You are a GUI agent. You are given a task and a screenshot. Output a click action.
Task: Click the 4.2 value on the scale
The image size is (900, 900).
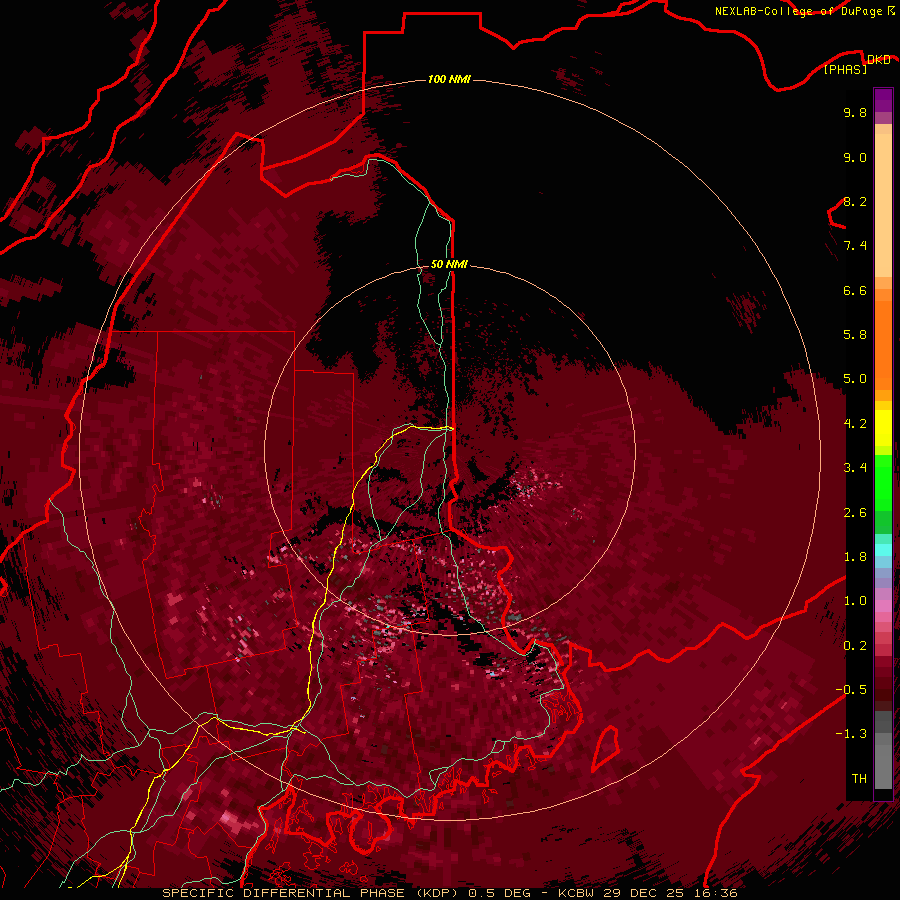[855, 424]
